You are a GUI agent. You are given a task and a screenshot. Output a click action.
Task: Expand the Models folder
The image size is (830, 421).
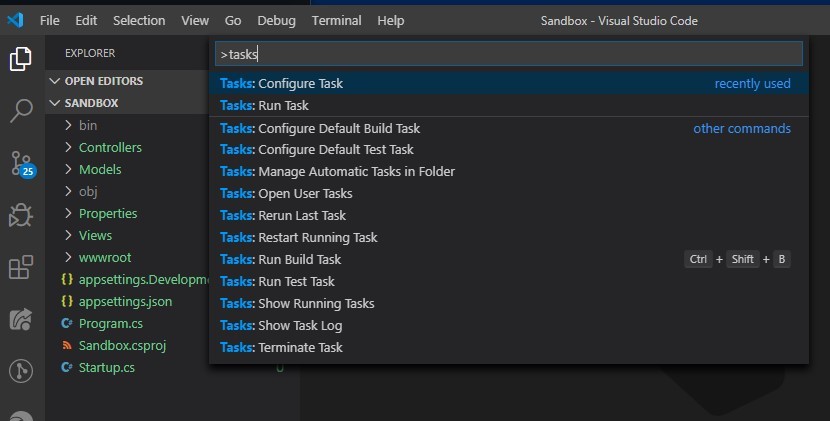pos(68,169)
